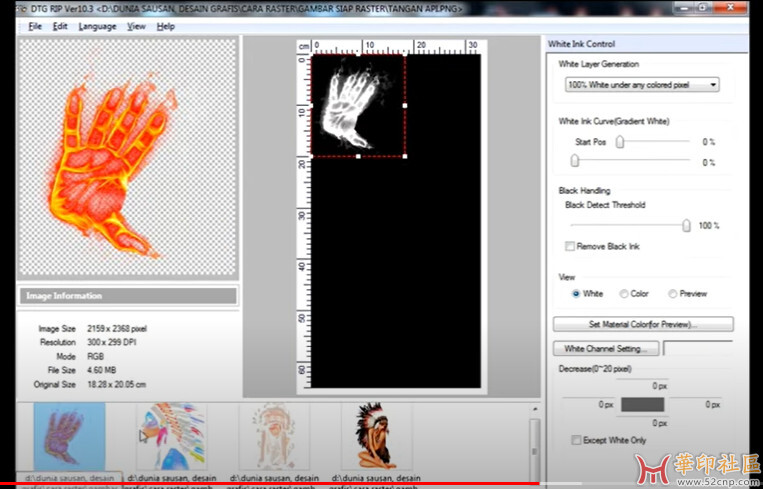Enable the Remove Black Ink checkbox

(x=570, y=246)
